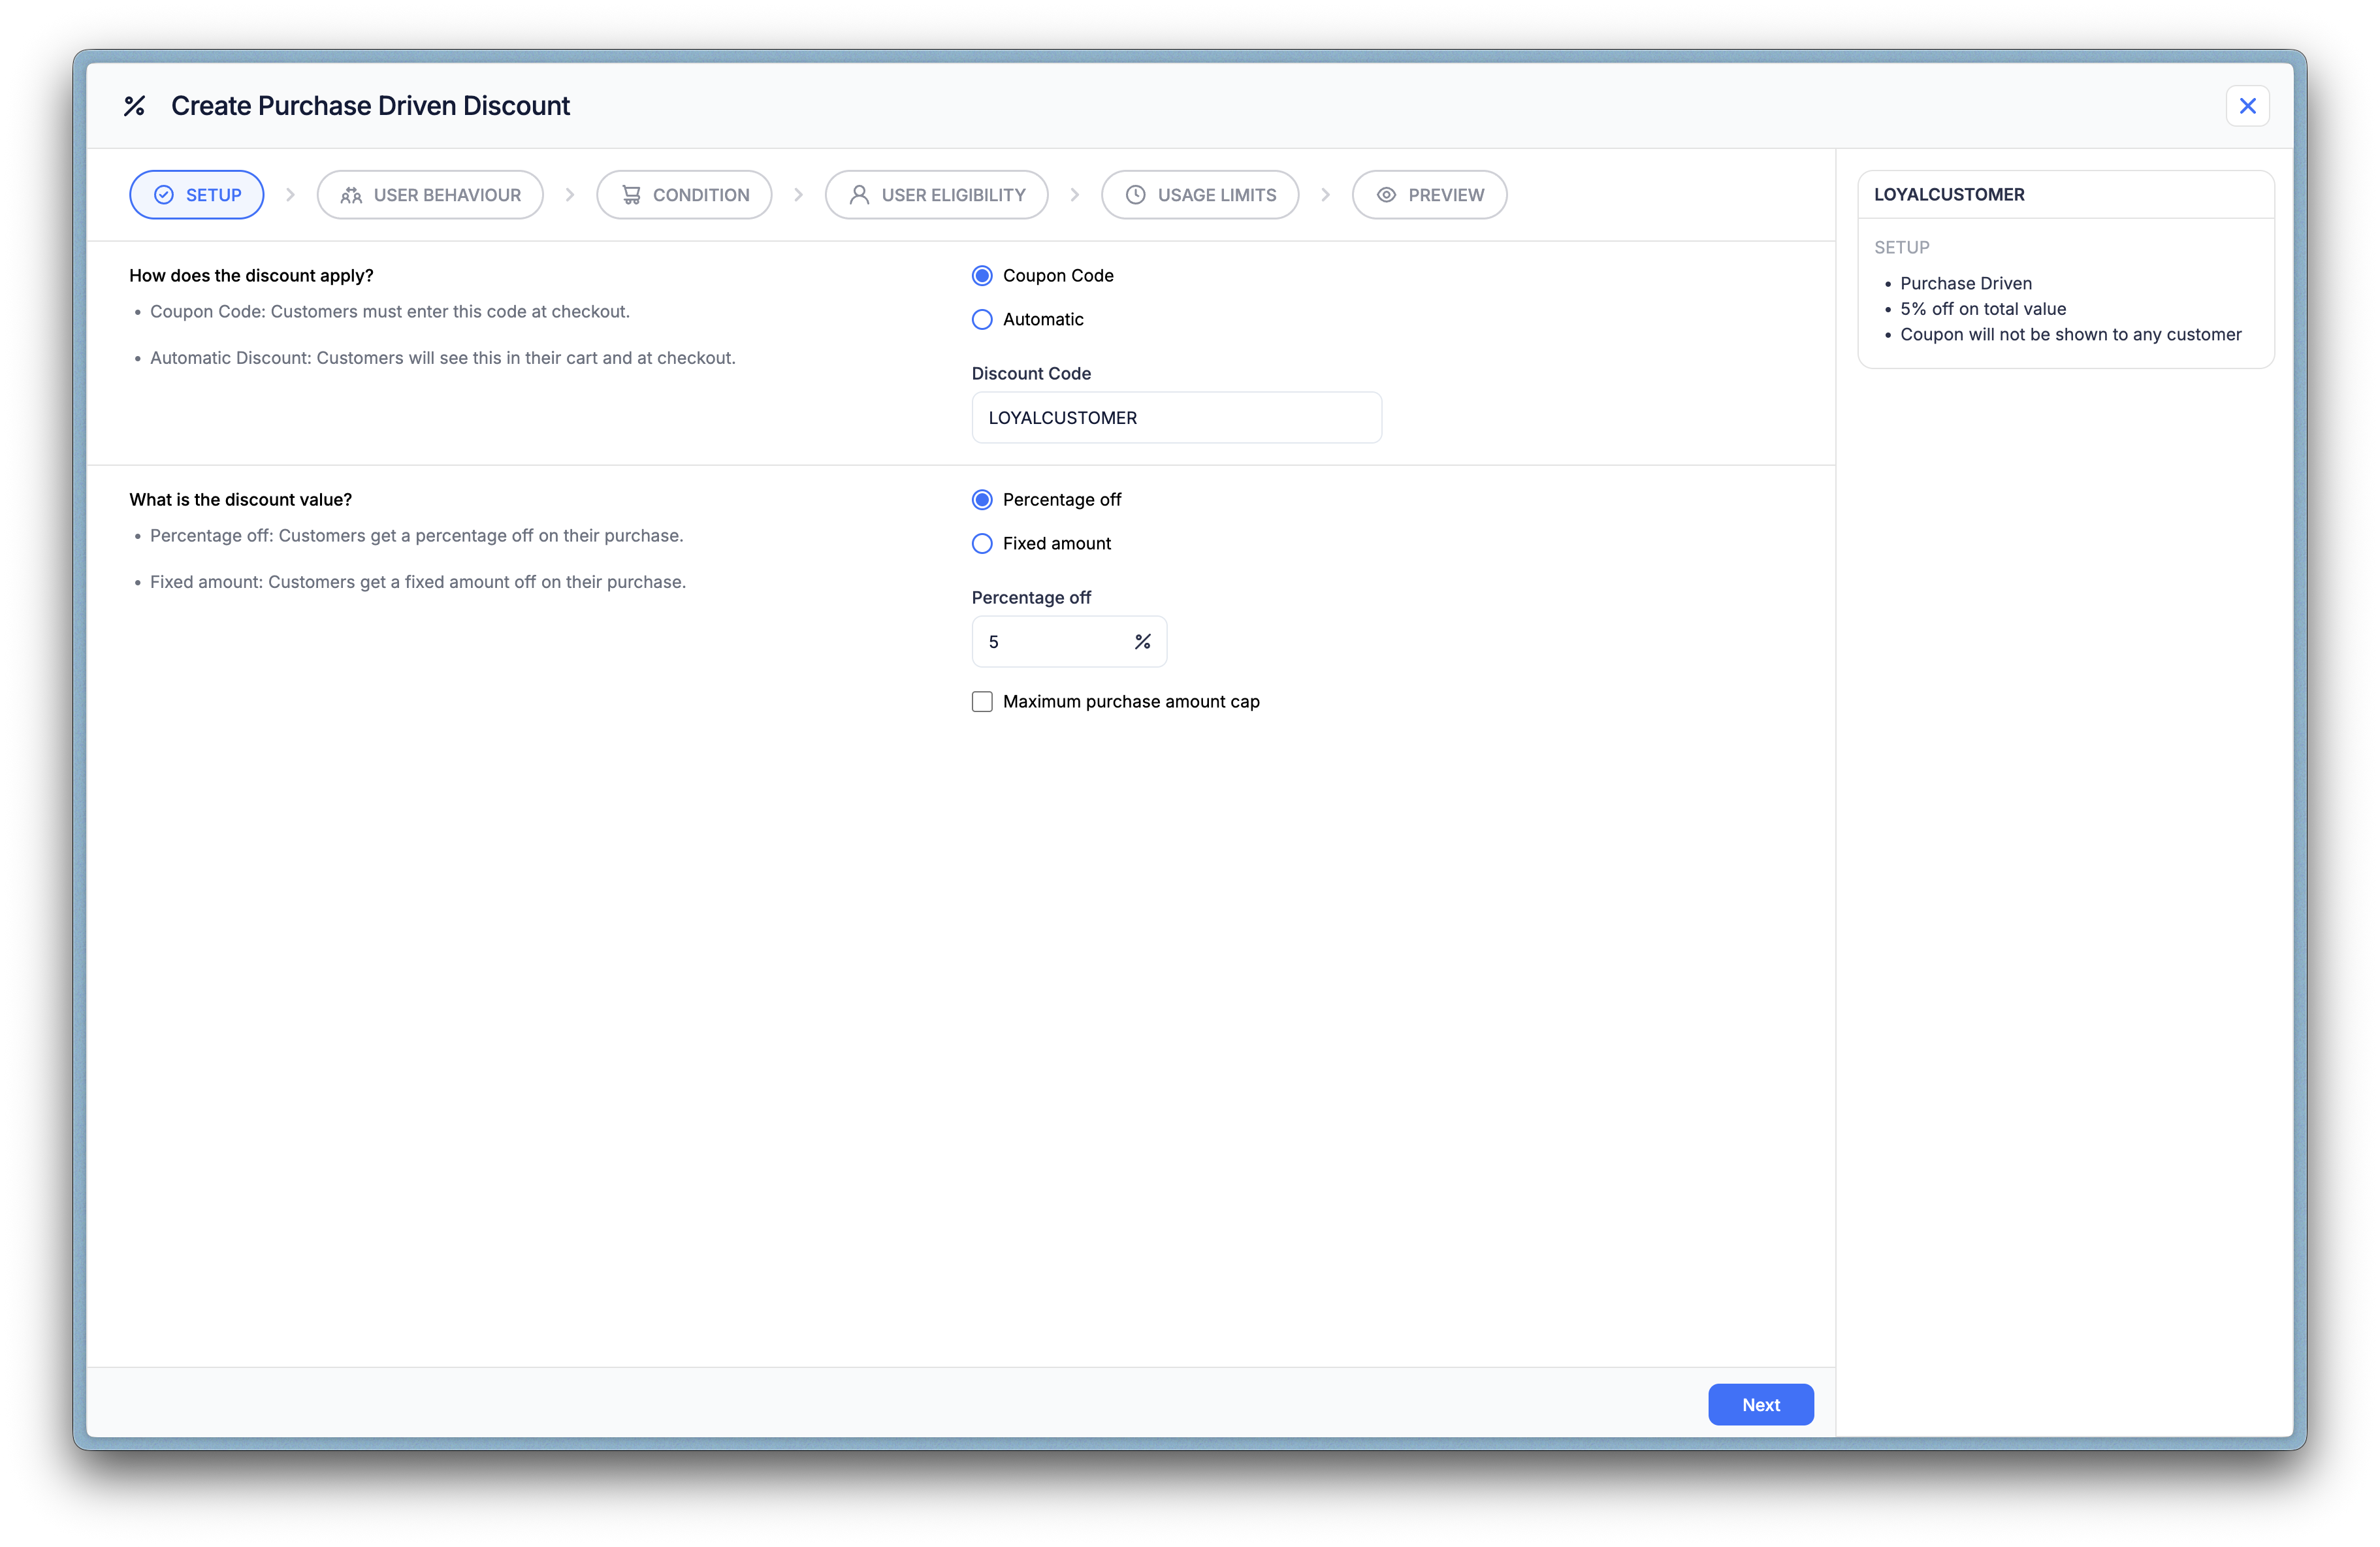The height and width of the screenshot is (1547, 2380).
Task: Go to the USAGE LIMITS tab
Action: [1199, 195]
